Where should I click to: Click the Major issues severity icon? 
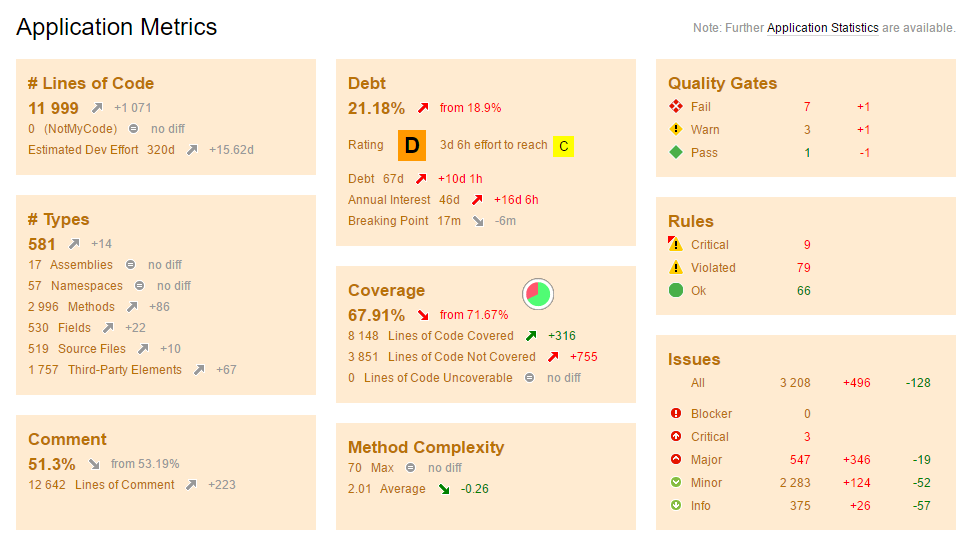[x=676, y=460]
